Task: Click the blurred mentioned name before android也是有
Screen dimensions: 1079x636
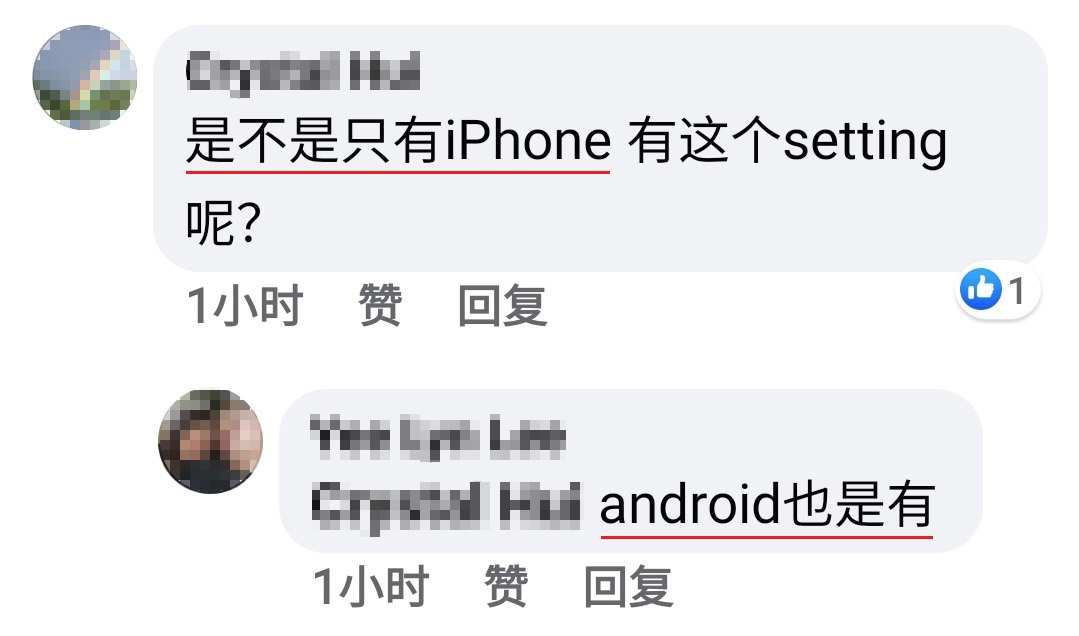Action: click(x=446, y=505)
